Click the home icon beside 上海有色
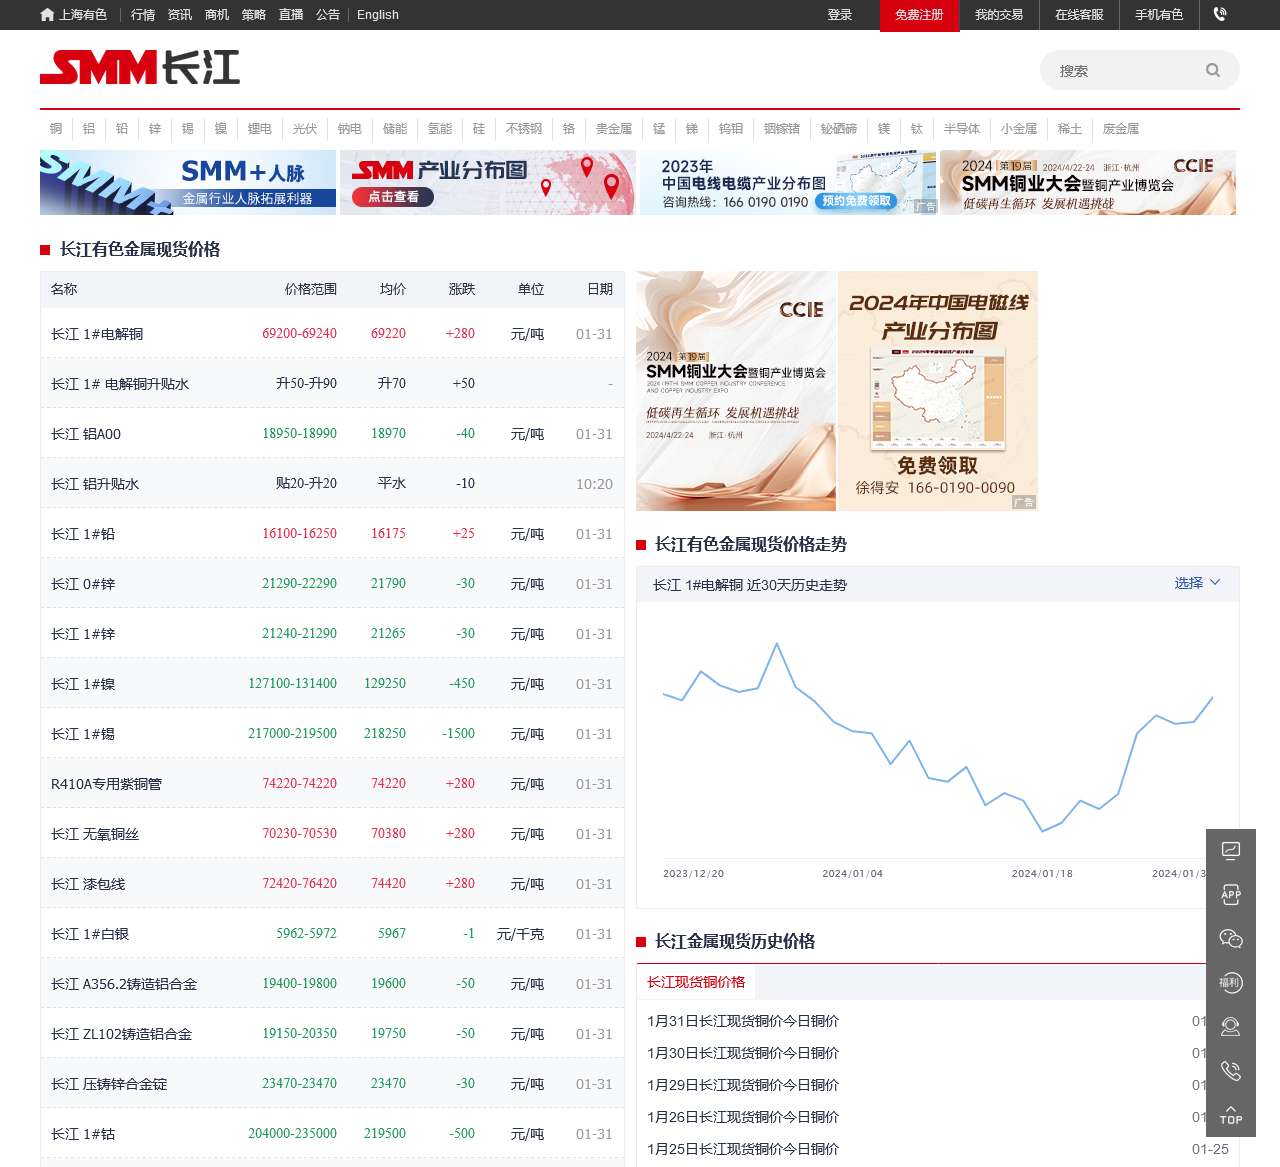The image size is (1280, 1167). coord(47,15)
